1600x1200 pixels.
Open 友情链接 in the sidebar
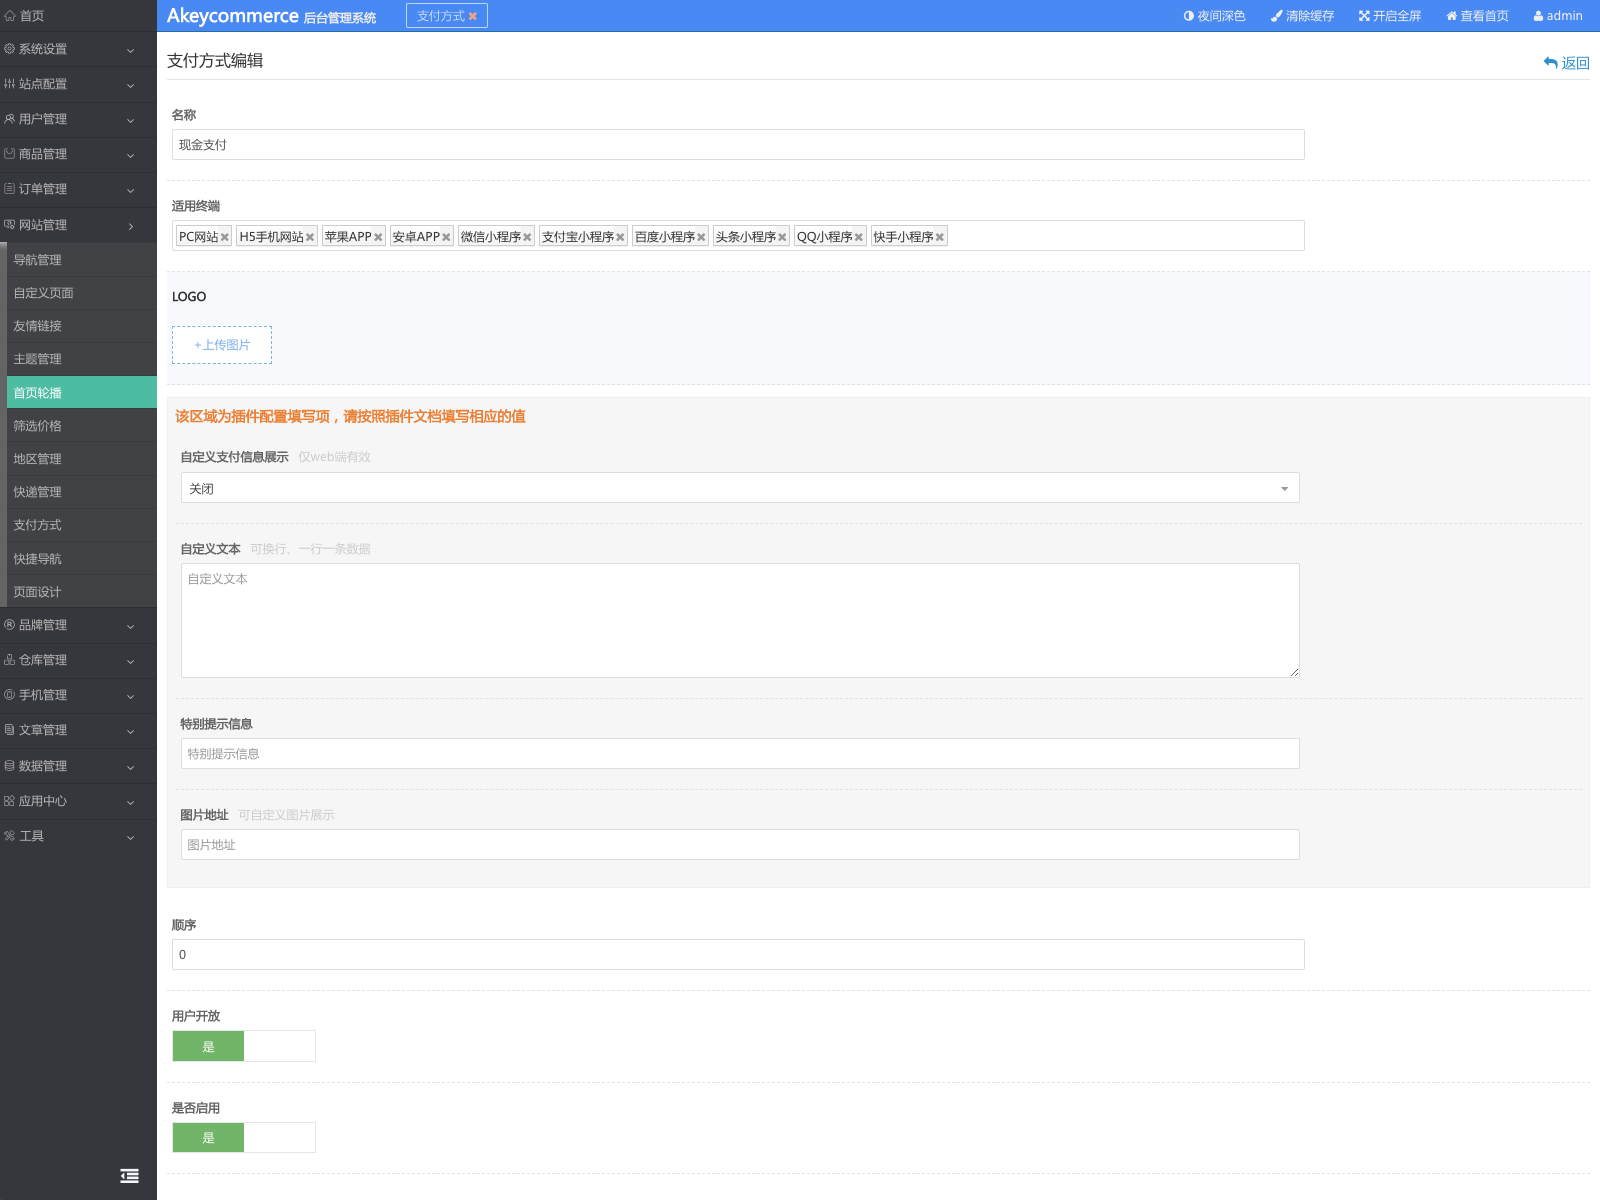(82, 326)
